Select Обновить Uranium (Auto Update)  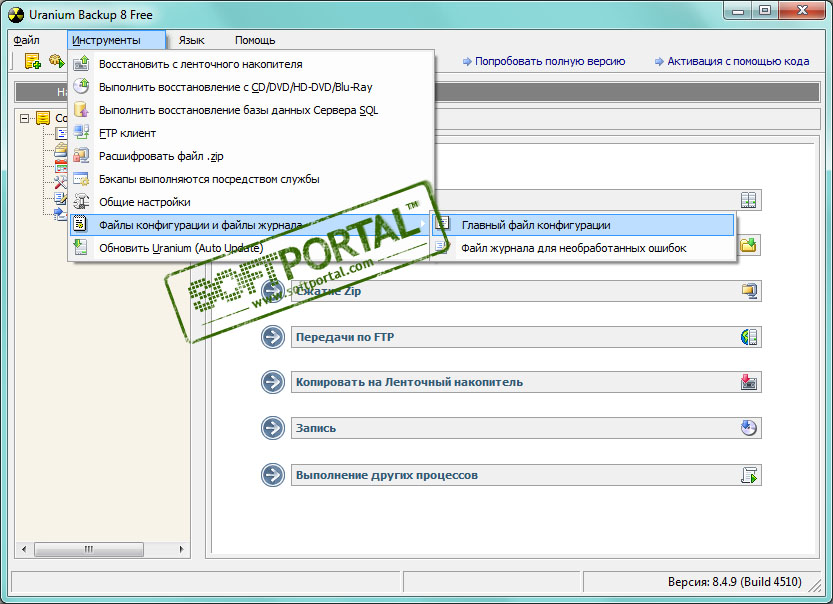coord(251,248)
